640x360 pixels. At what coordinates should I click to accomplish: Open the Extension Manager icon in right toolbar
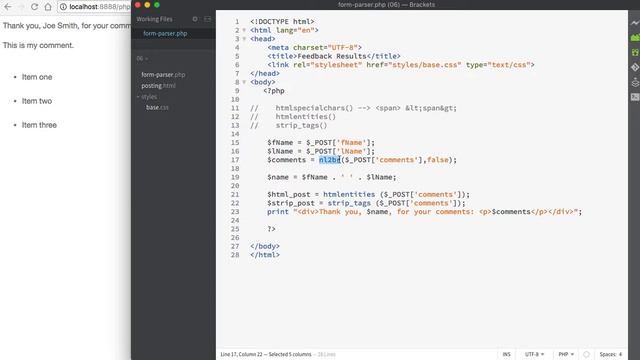[635, 38]
